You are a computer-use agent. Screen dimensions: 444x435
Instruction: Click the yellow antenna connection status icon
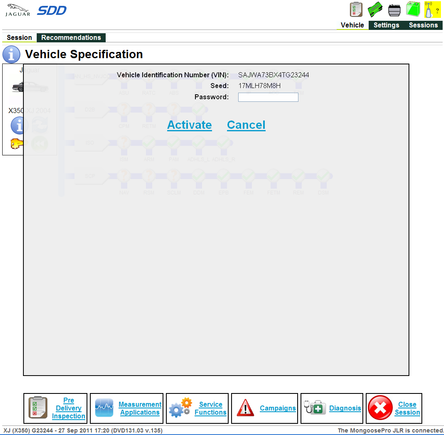point(432,10)
